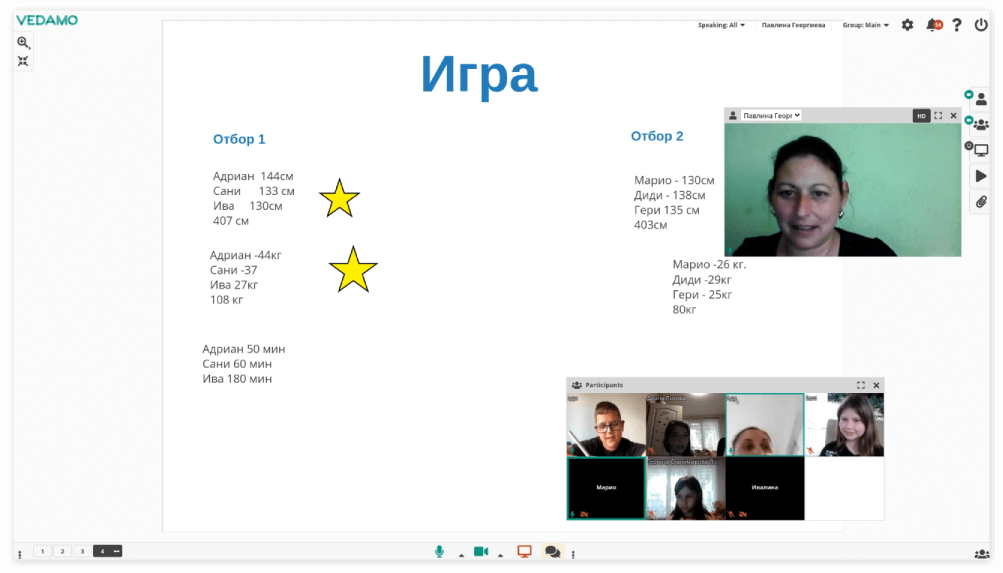1003x573 pixels.
Task: Open notifications bell with red badge
Action: [934, 25]
